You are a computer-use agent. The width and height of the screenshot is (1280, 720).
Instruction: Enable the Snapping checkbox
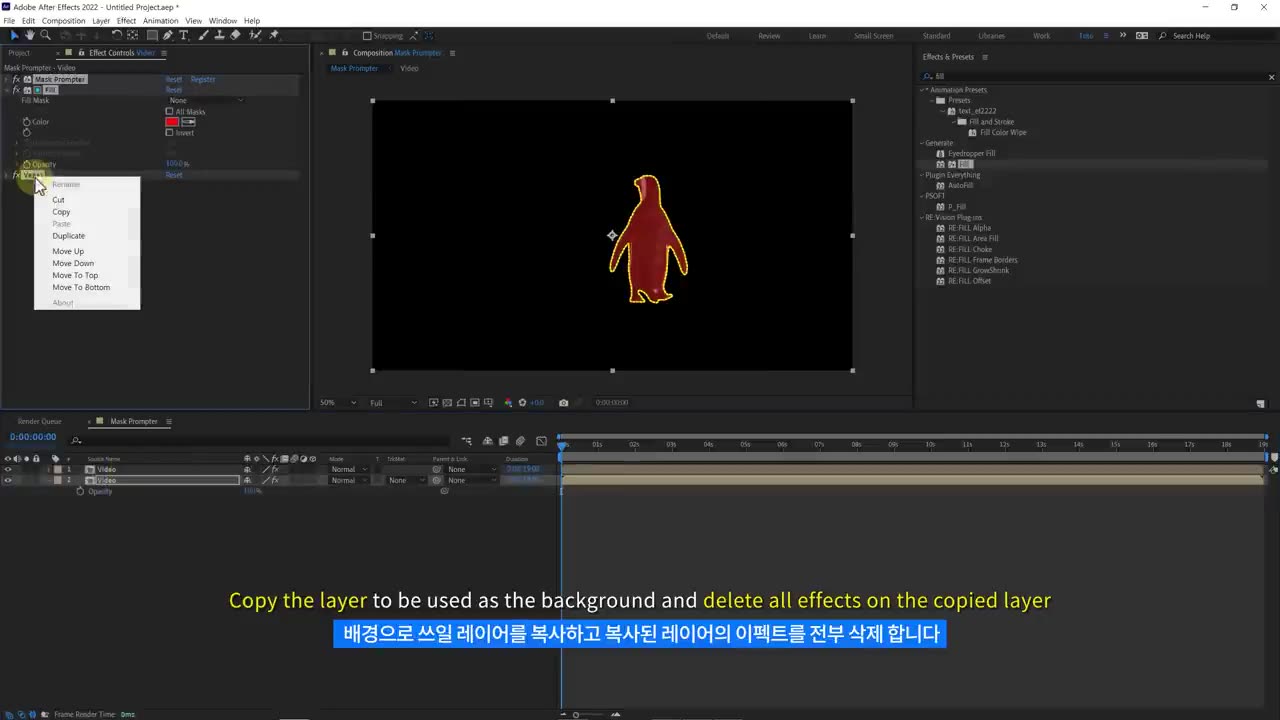tap(367, 36)
